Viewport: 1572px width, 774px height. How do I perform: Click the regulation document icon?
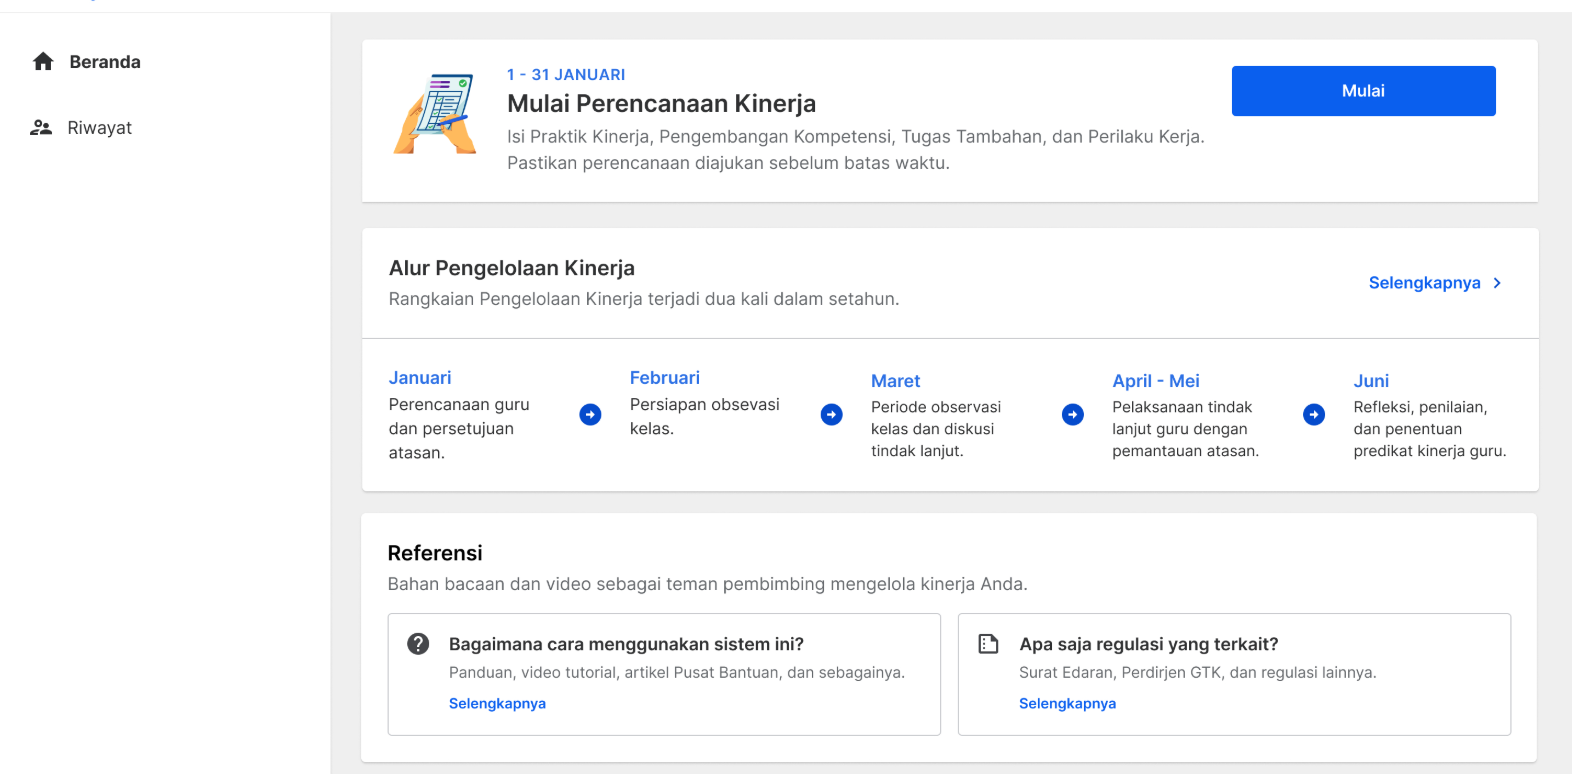point(989,644)
